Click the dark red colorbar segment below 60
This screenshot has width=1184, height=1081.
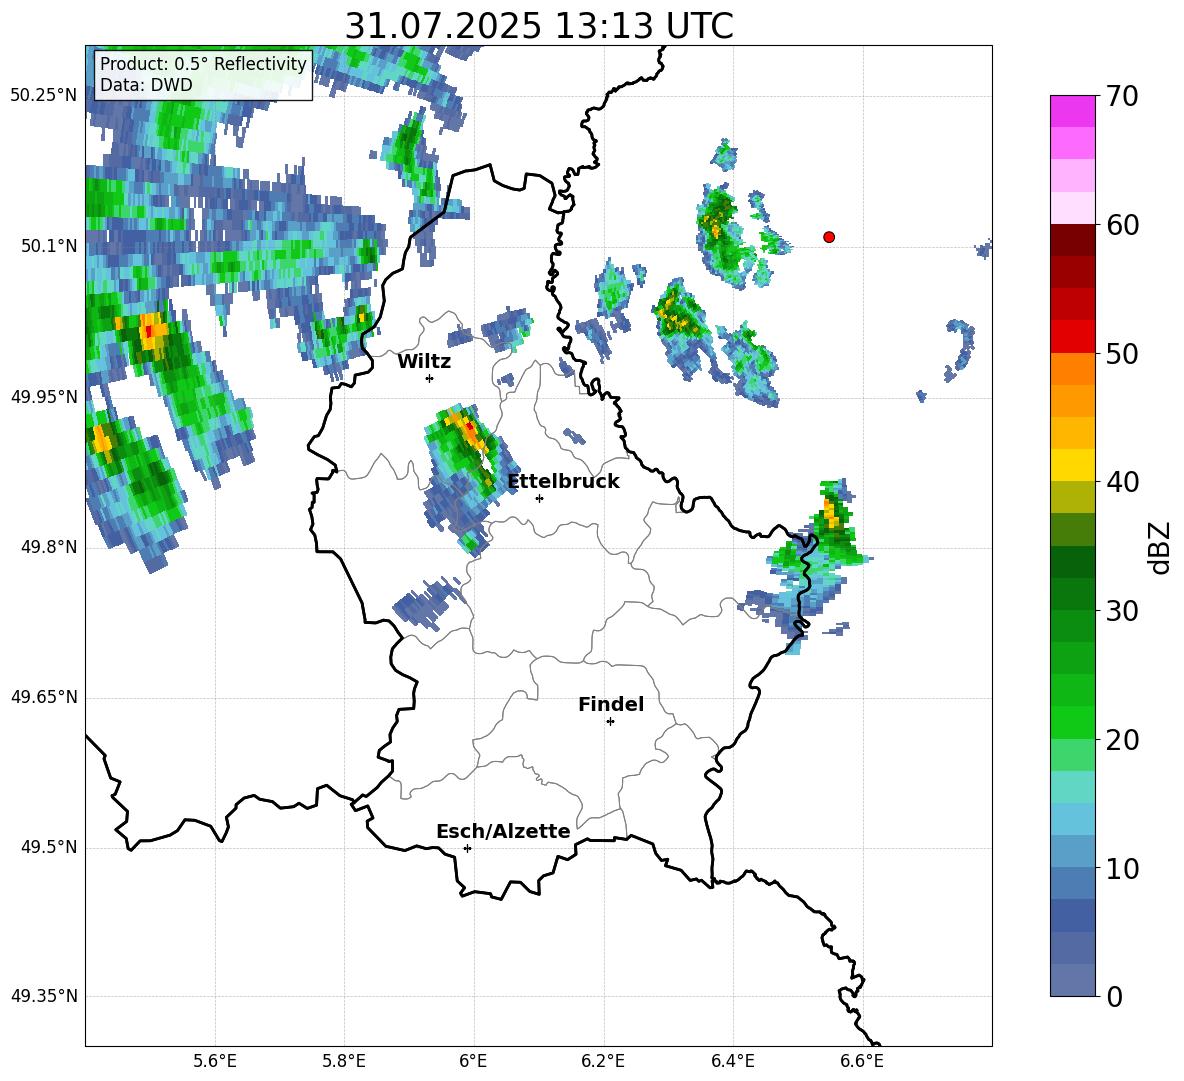pyautogui.click(x=1072, y=240)
